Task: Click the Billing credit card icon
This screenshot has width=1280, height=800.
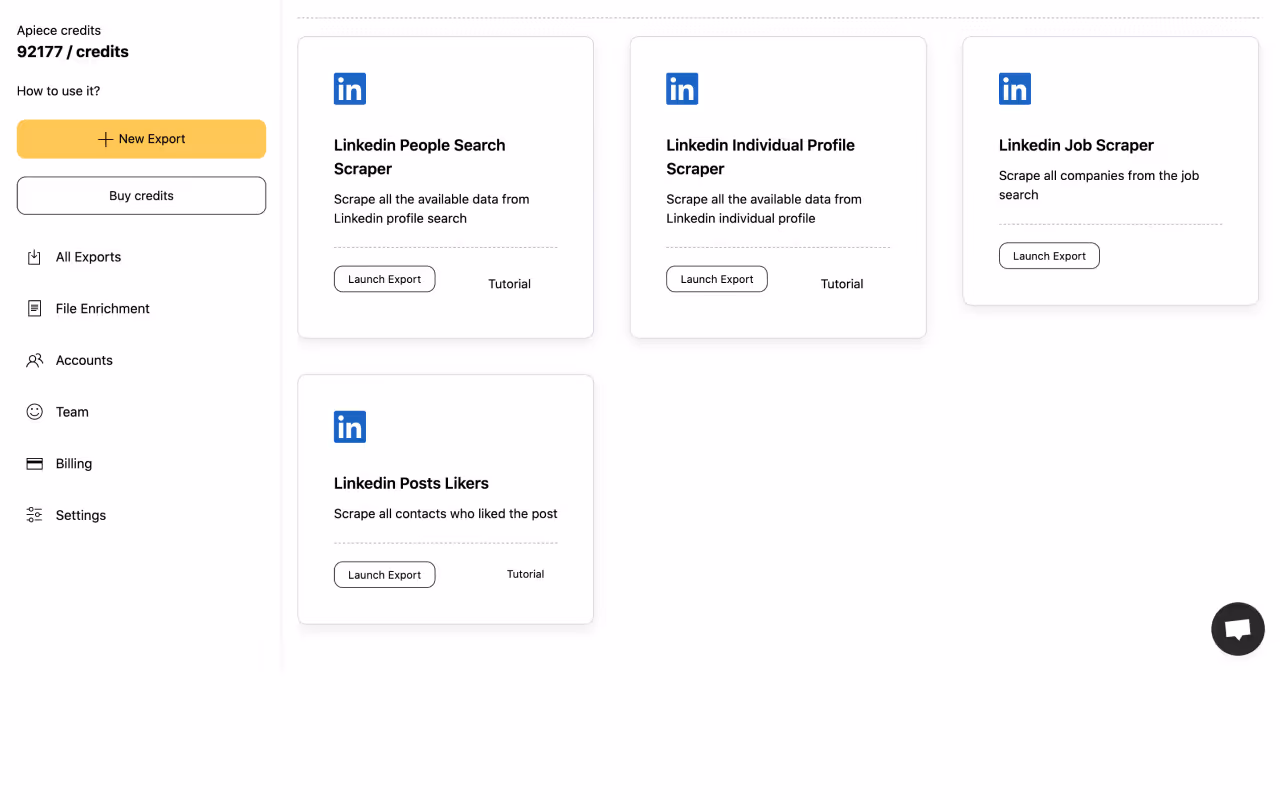Action: [x=34, y=464]
